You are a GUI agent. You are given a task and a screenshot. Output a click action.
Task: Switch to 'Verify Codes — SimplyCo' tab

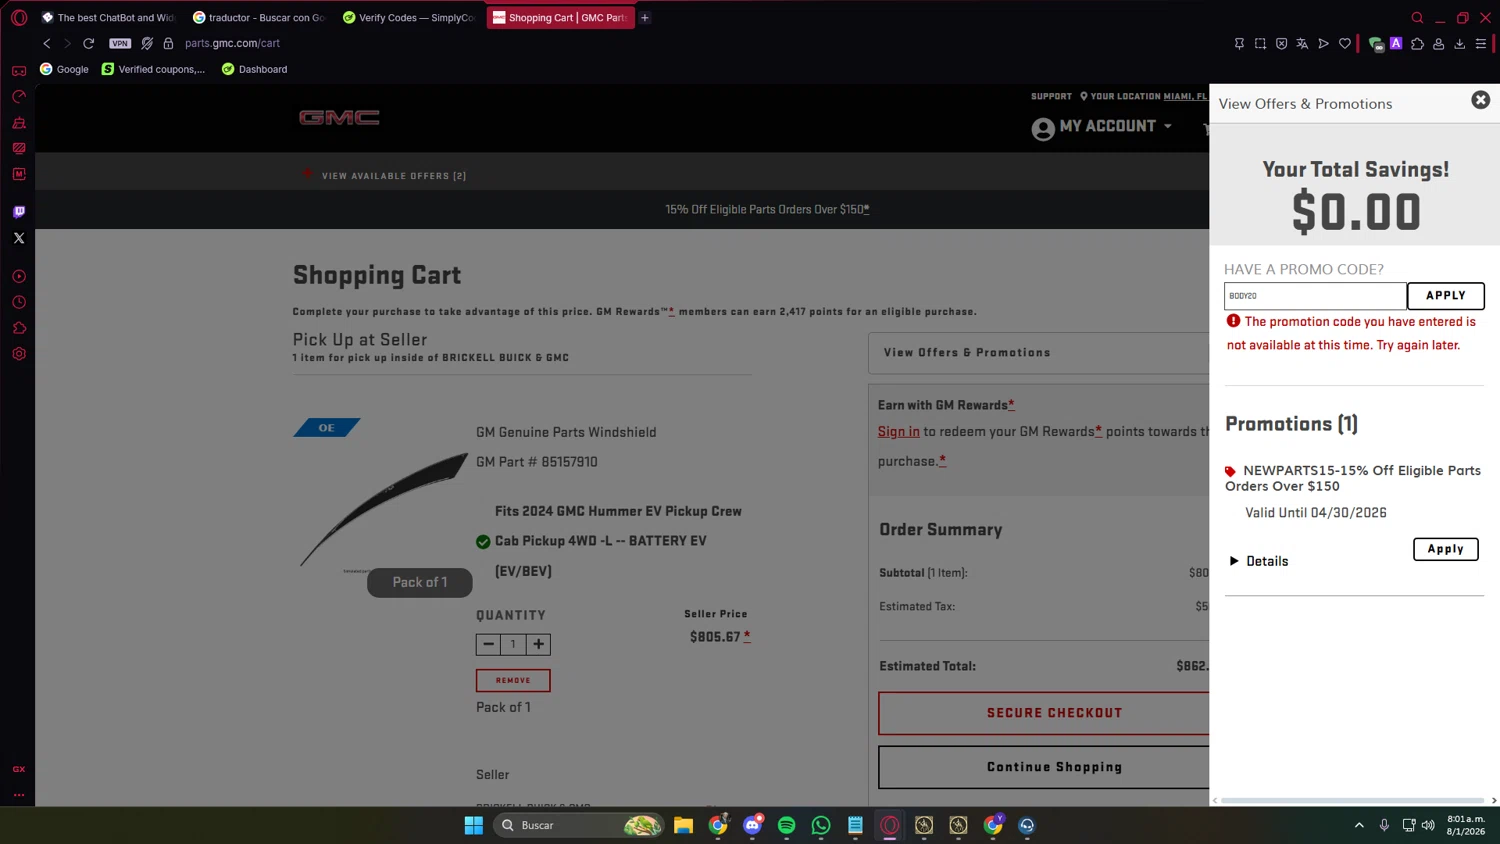409,18
